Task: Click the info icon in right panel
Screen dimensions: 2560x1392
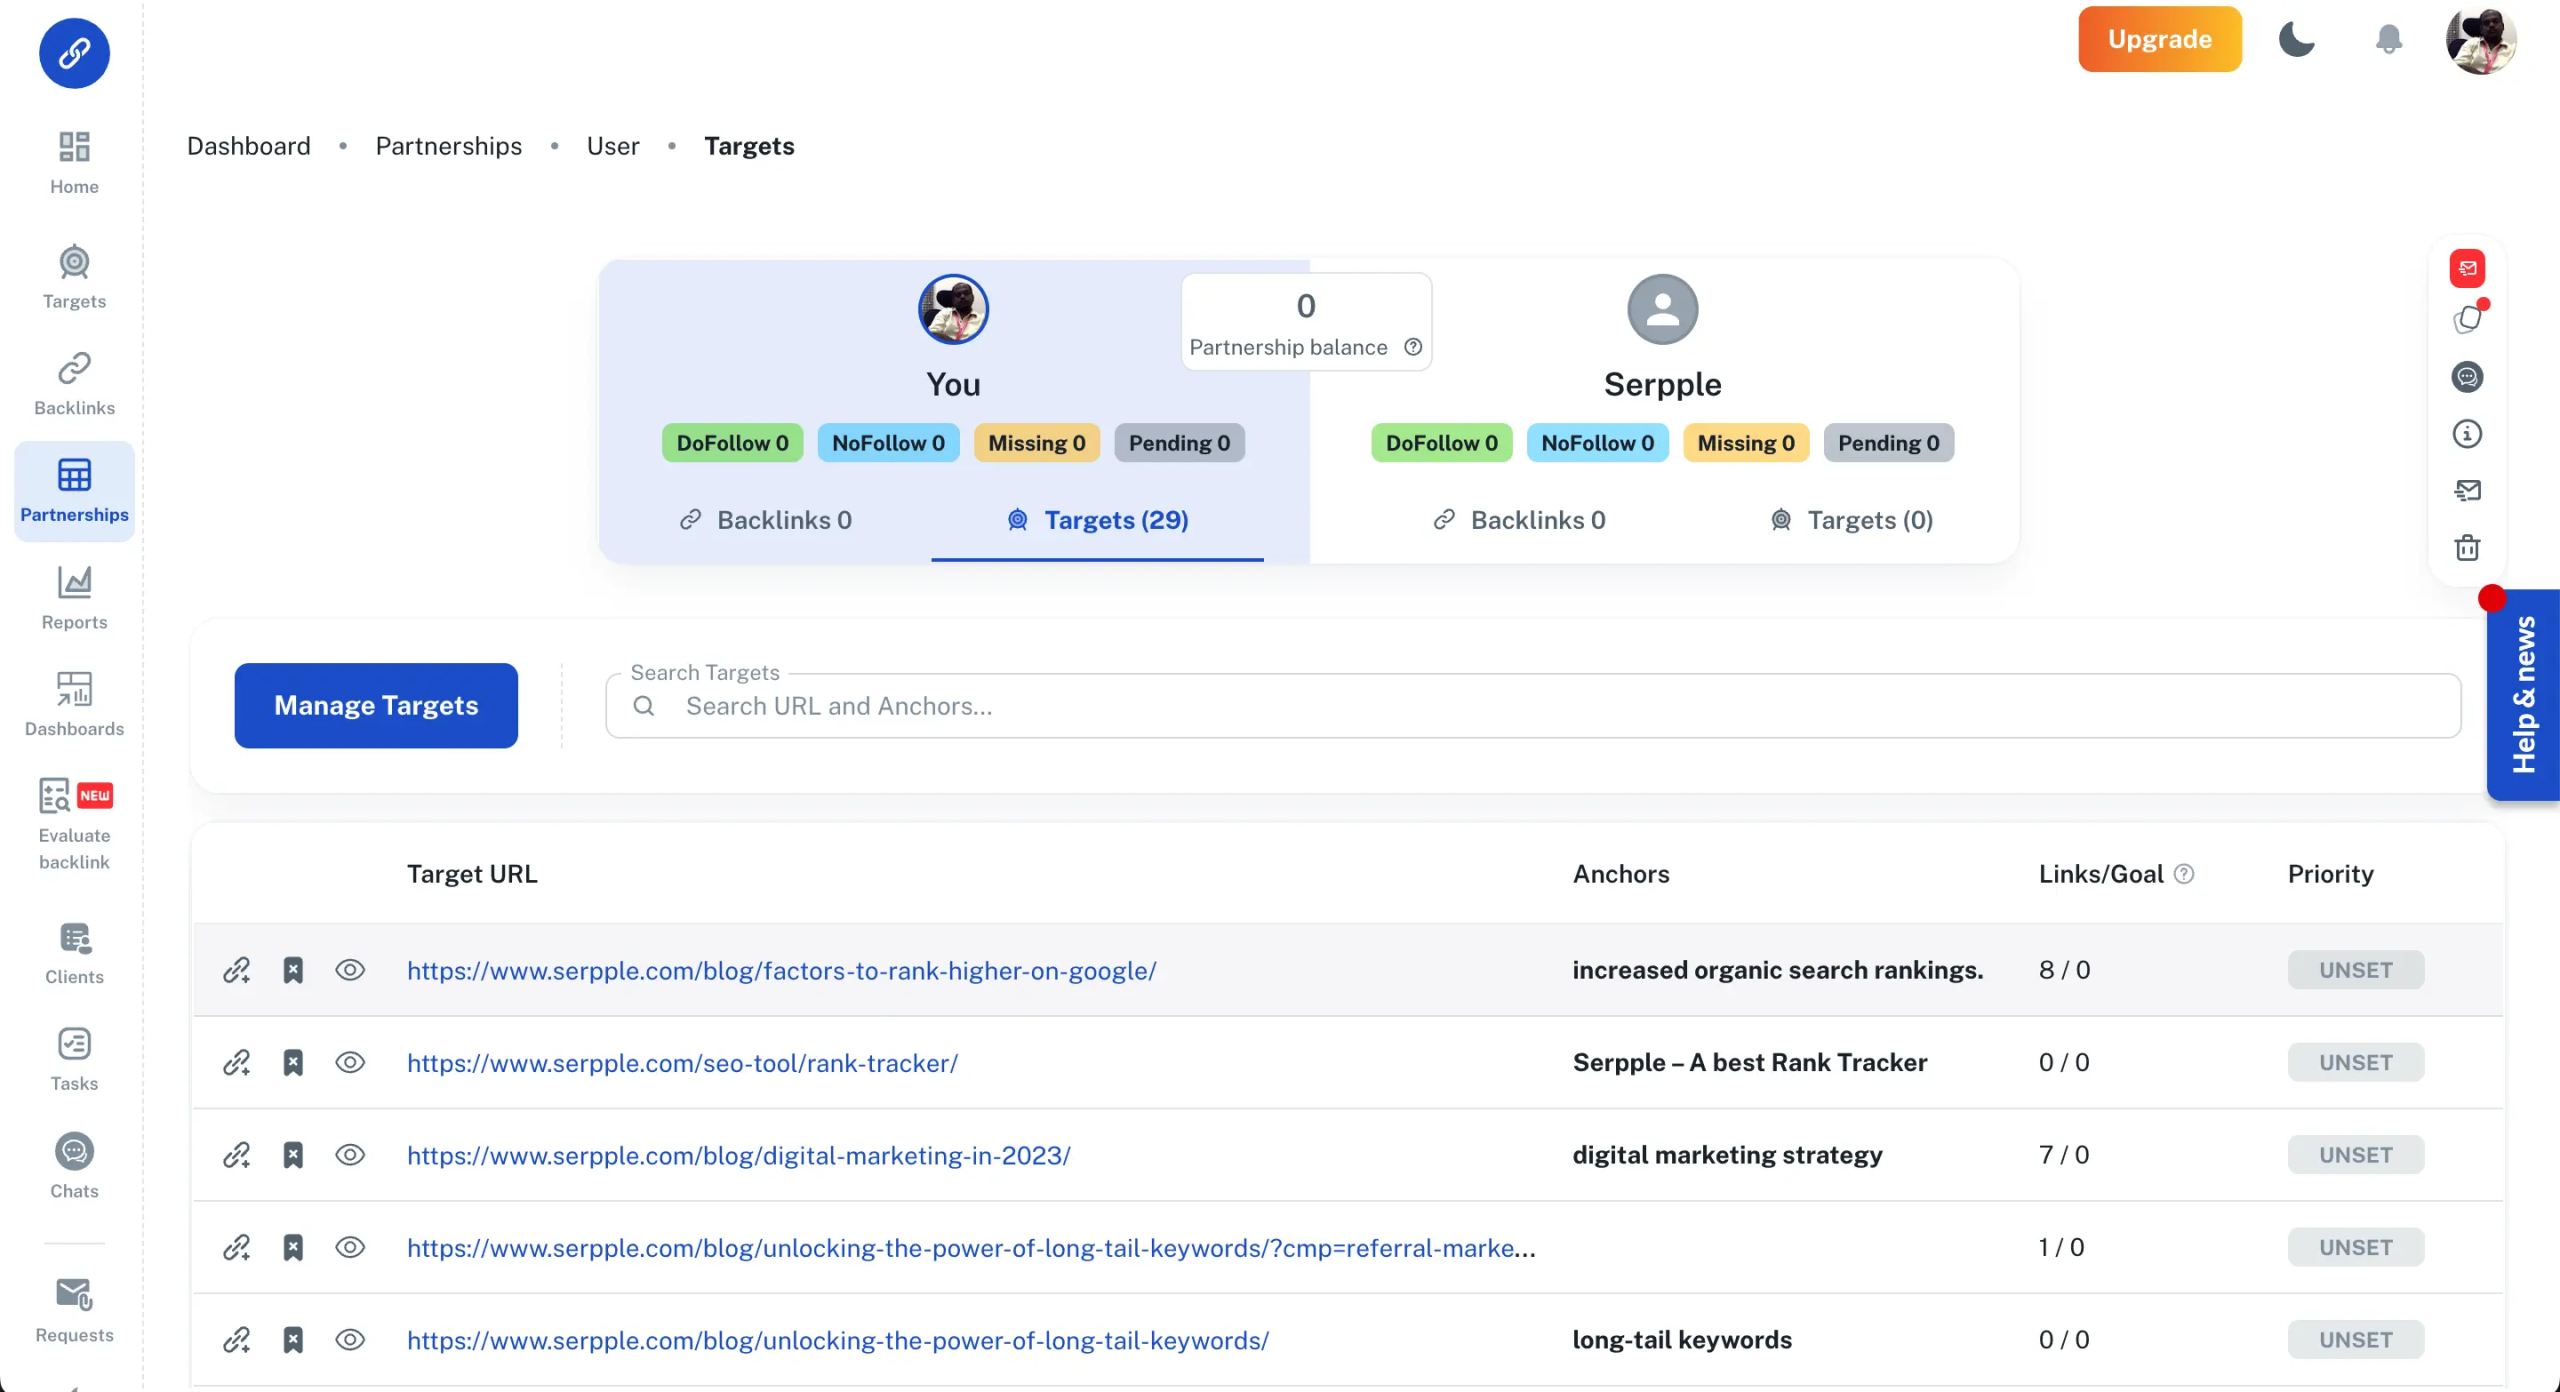Action: tap(2468, 434)
